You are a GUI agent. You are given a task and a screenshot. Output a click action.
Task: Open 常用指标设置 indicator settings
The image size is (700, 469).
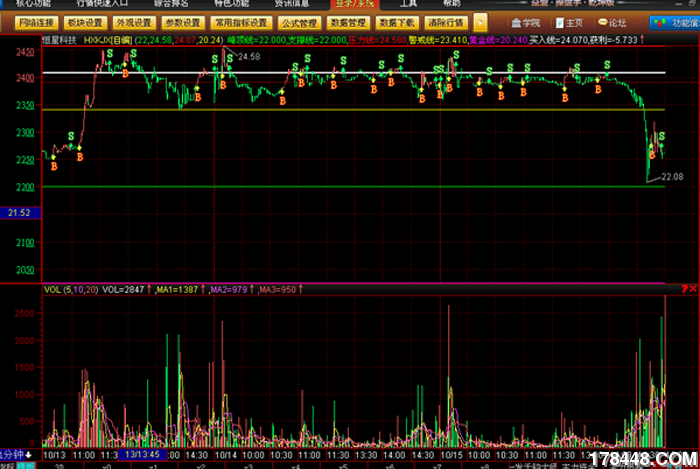240,21
